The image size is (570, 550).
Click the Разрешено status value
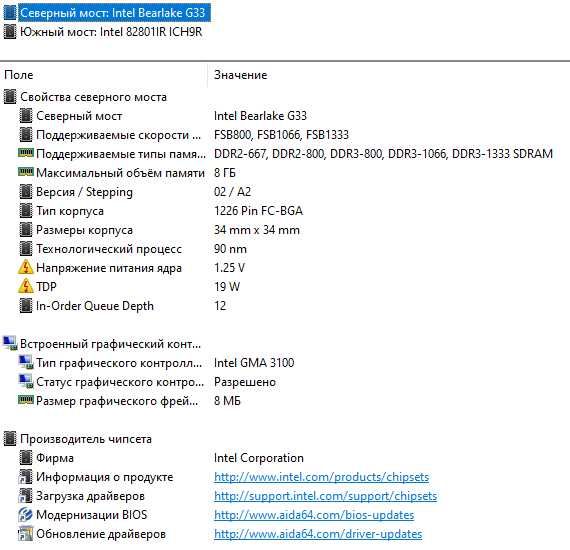click(x=245, y=382)
